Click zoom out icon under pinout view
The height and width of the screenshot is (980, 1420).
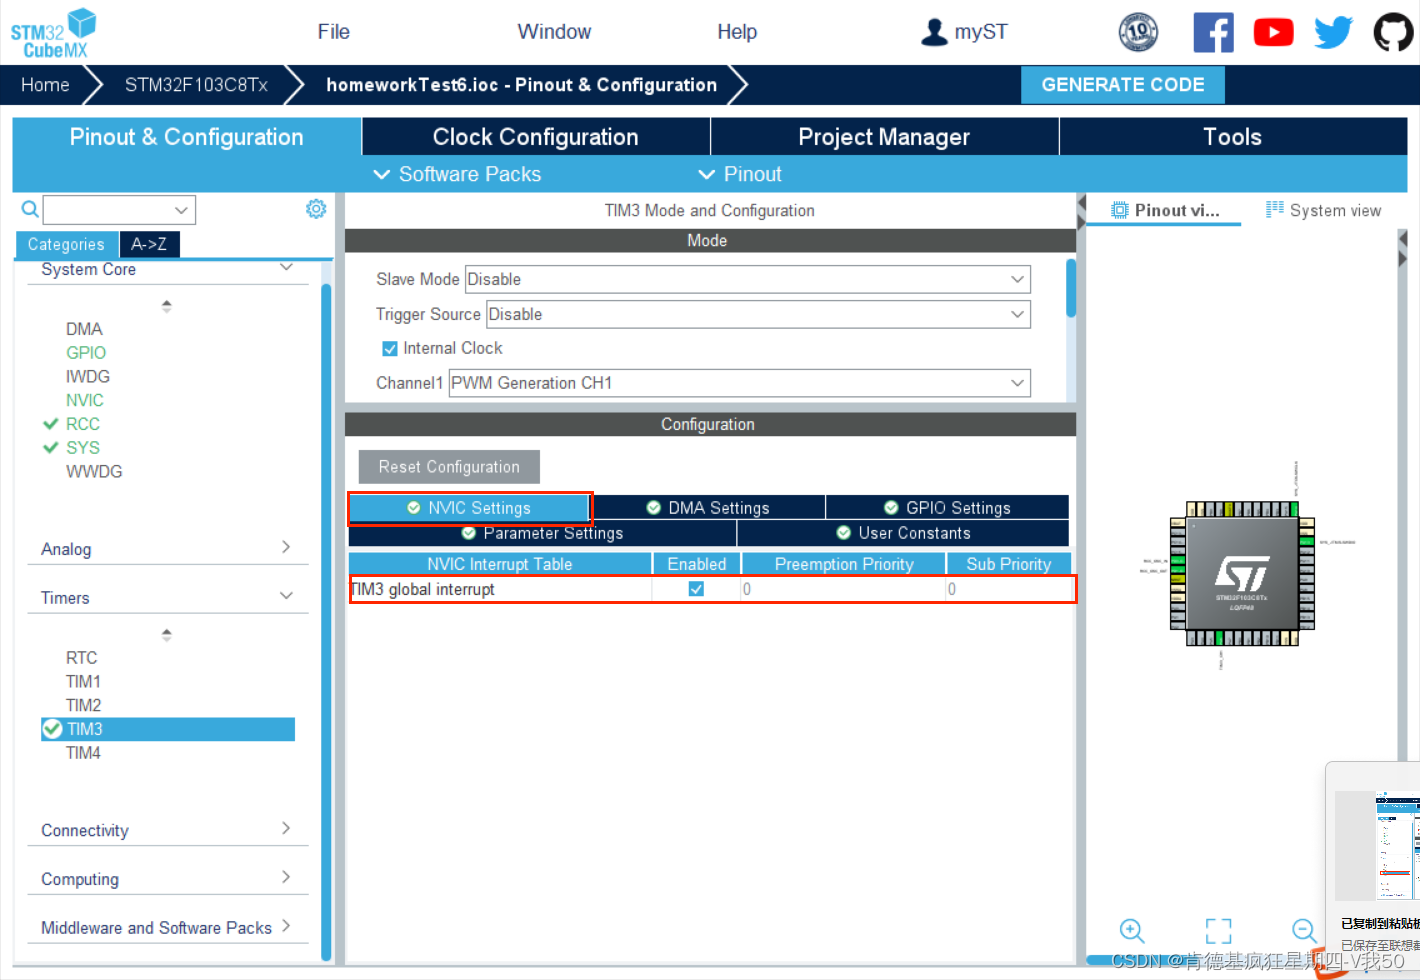tap(1304, 930)
